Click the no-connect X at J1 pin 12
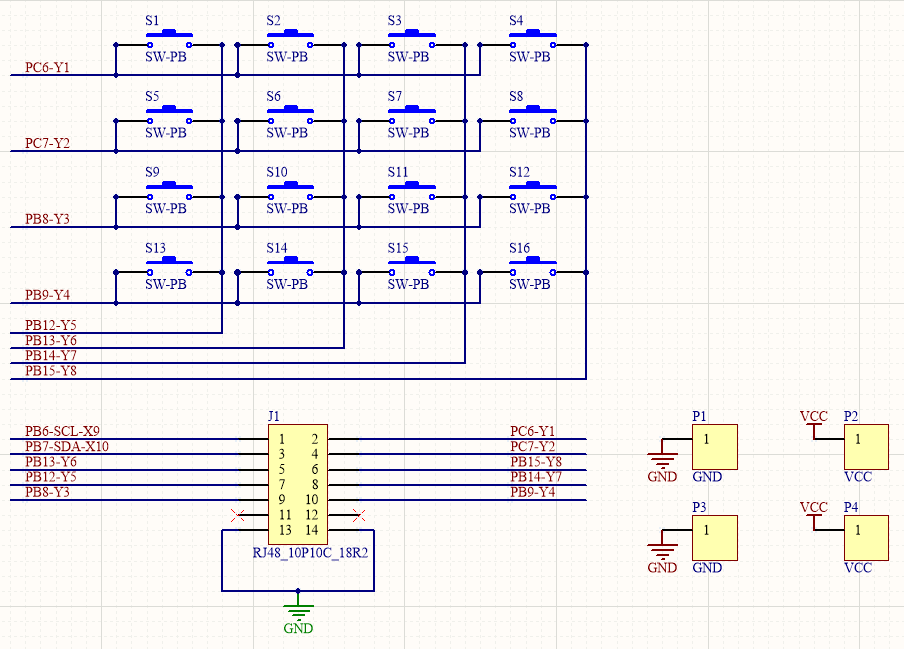This screenshot has height=649, width=904. pyautogui.click(x=359, y=515)
